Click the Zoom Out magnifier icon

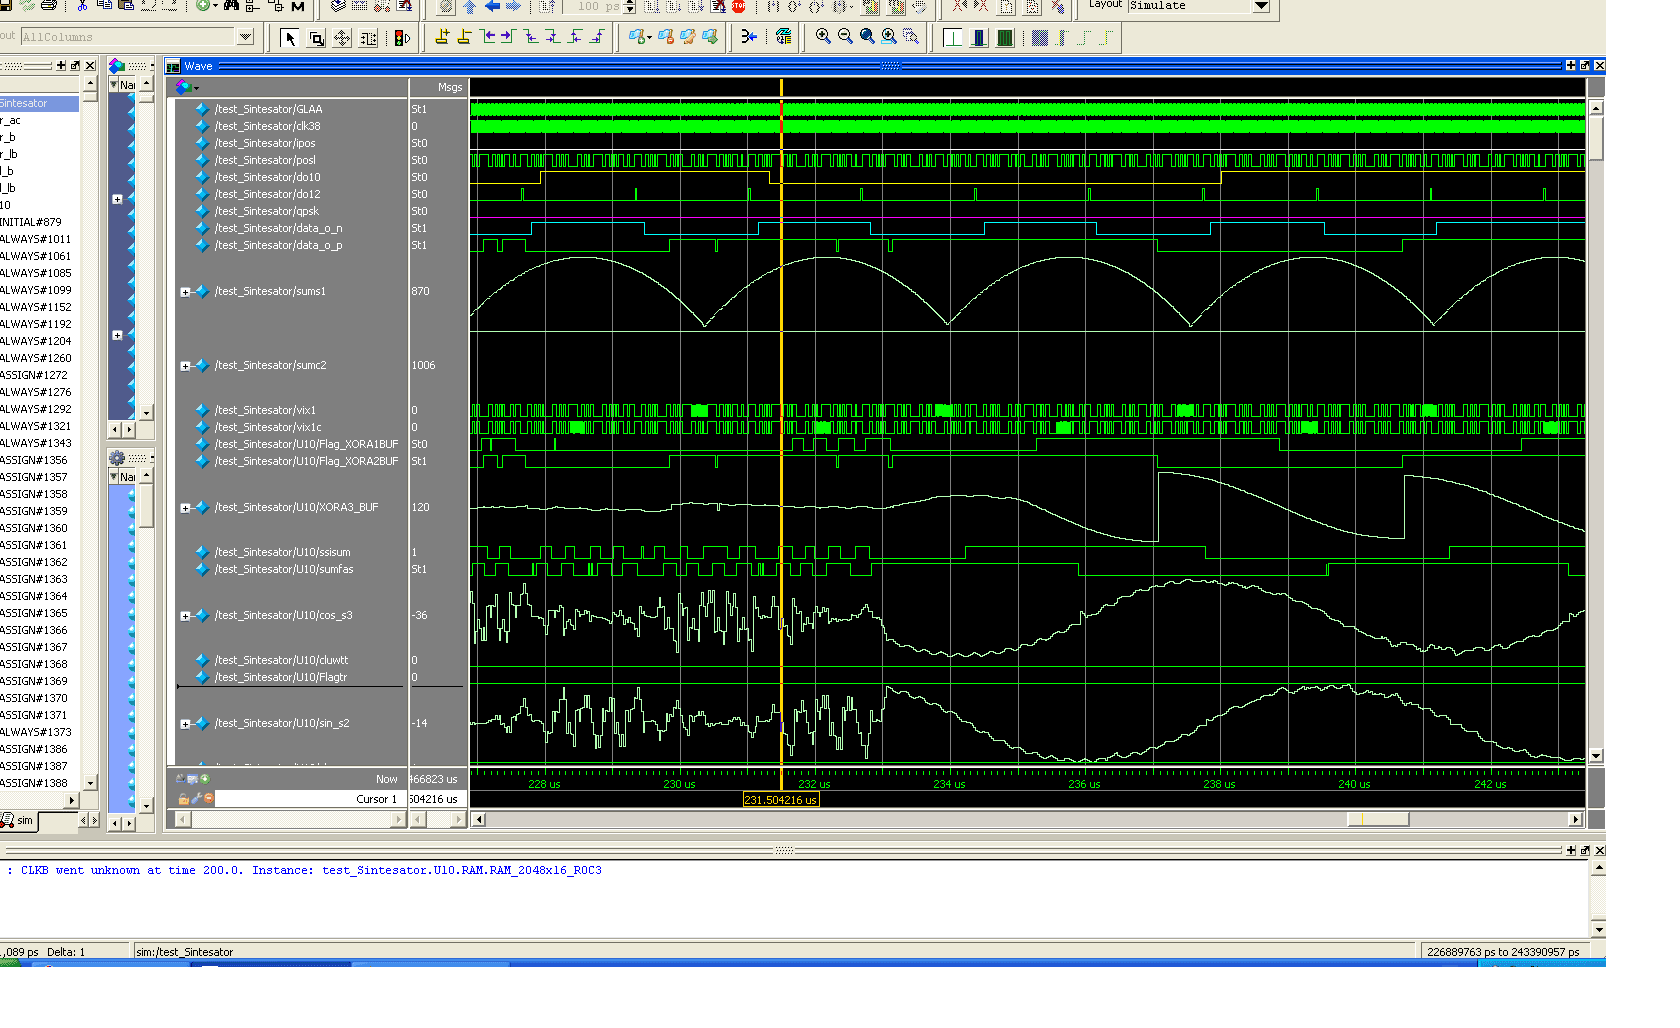845,37
